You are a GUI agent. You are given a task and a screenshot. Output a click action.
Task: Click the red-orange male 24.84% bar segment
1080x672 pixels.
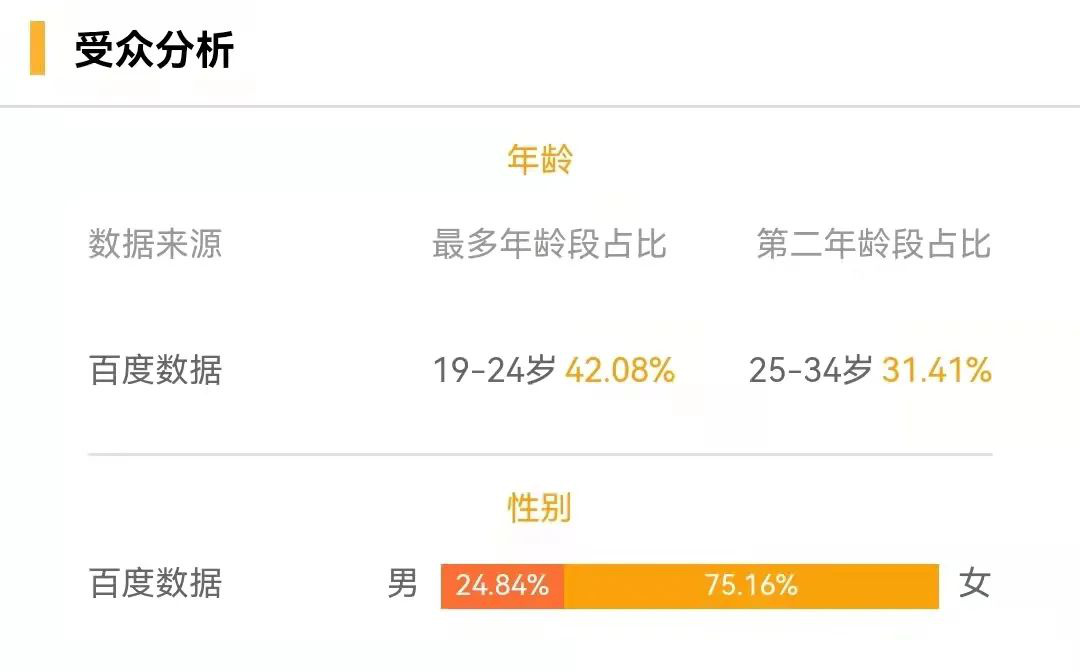point(503,586)
